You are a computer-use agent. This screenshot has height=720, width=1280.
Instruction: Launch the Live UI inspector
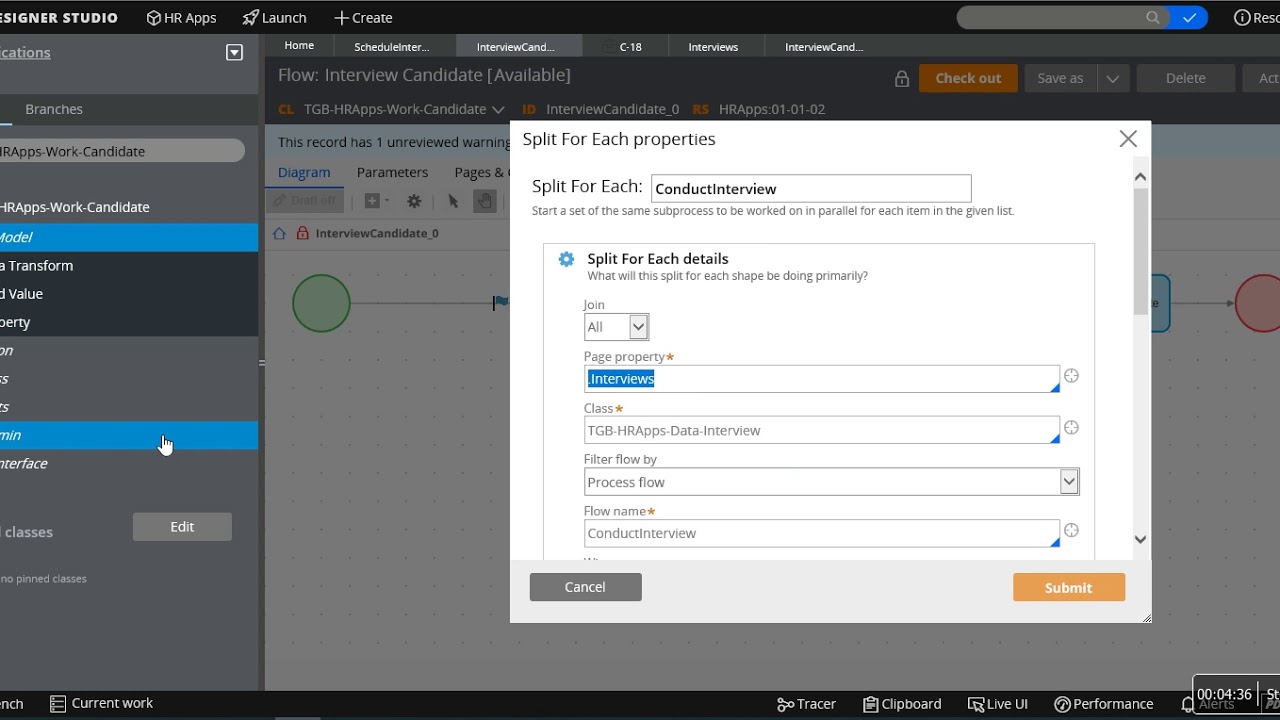coord(998,704)
